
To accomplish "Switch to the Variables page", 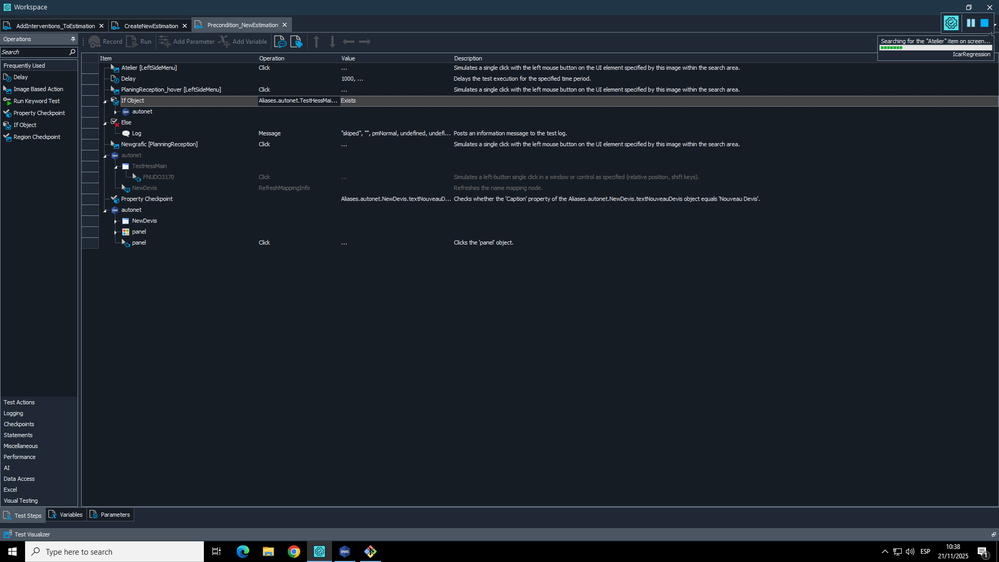I will click(x=66, y=515).
